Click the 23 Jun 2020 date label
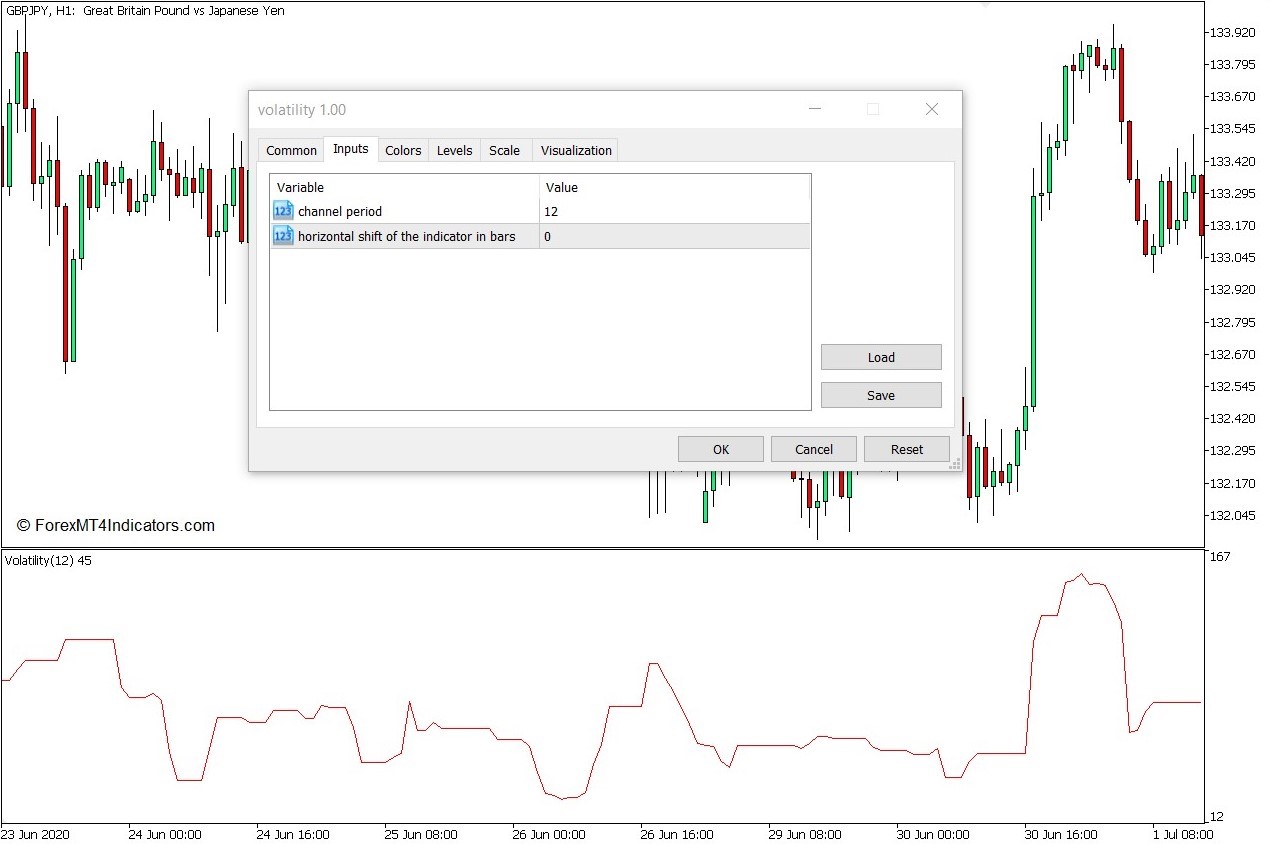The width and height of the screenshot is (1270, 844). coord(35,834)
